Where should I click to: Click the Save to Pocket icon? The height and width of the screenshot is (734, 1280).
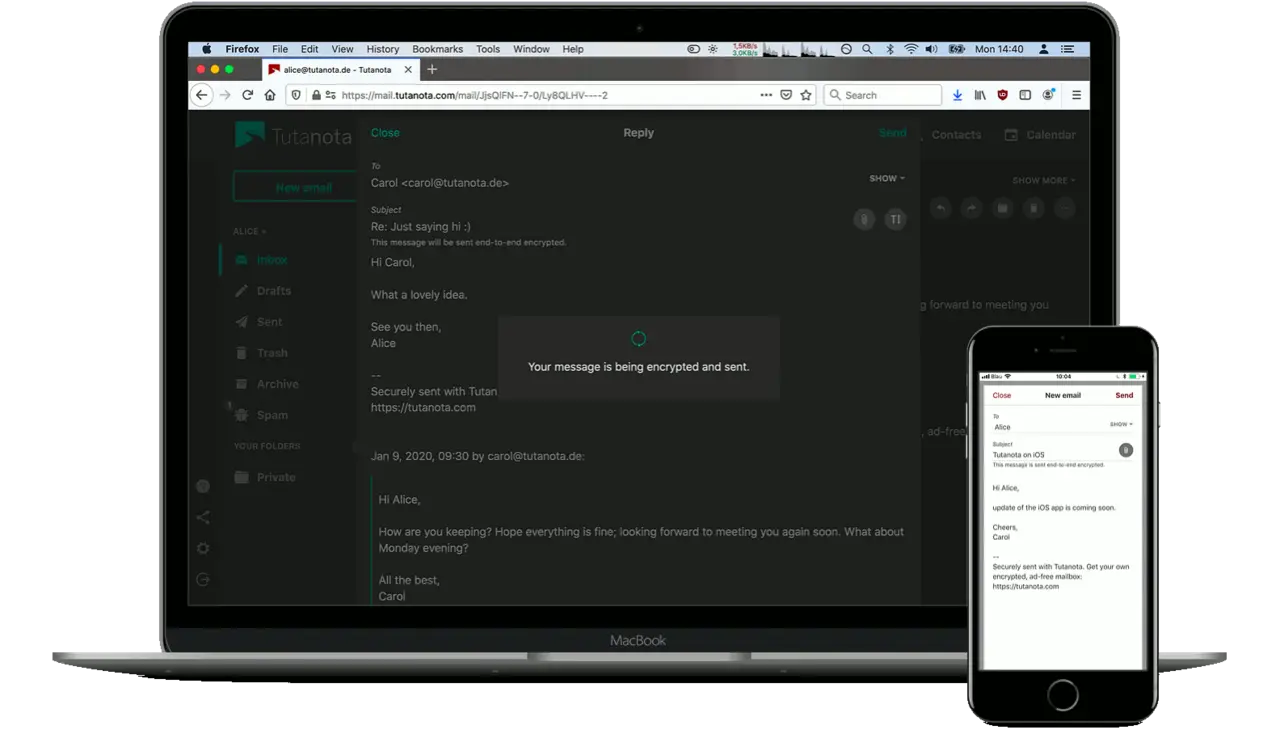(786, 95)
